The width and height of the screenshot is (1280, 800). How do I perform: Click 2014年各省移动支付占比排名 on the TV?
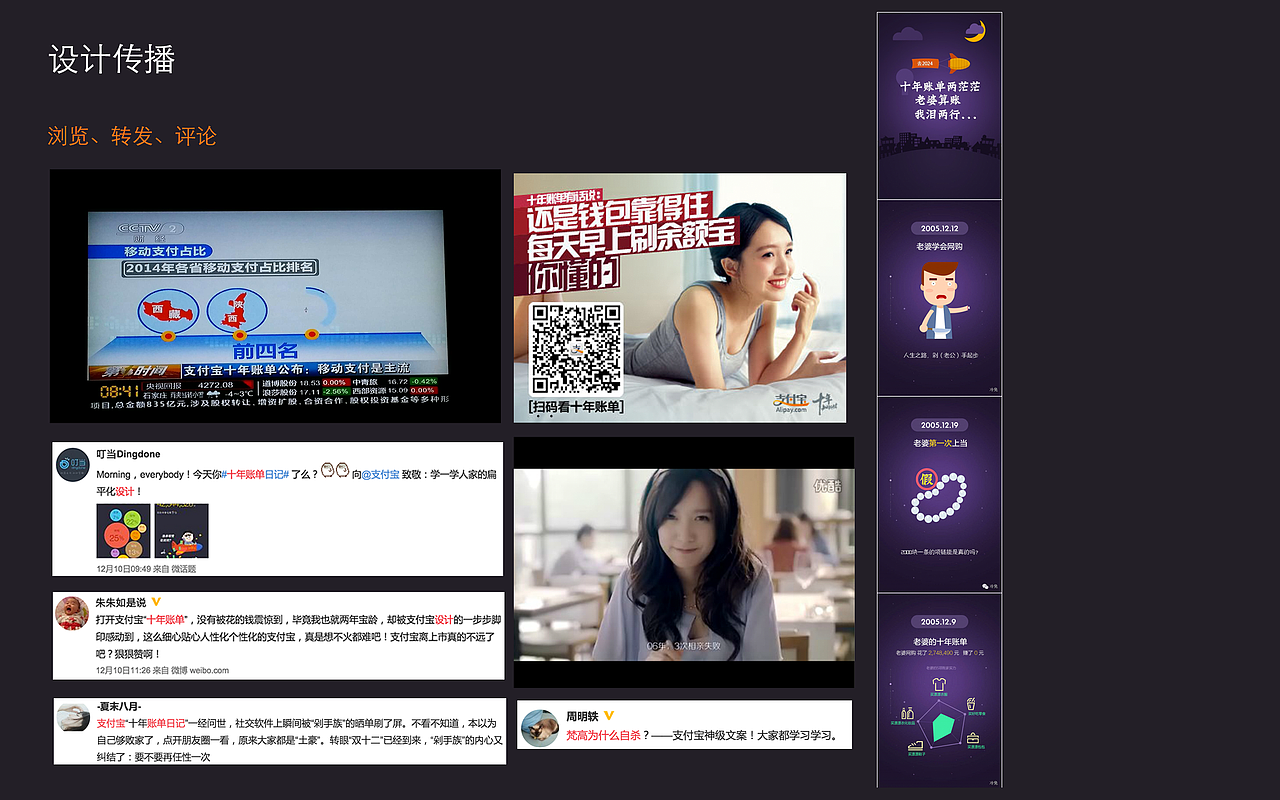click(x=220, y=267)
